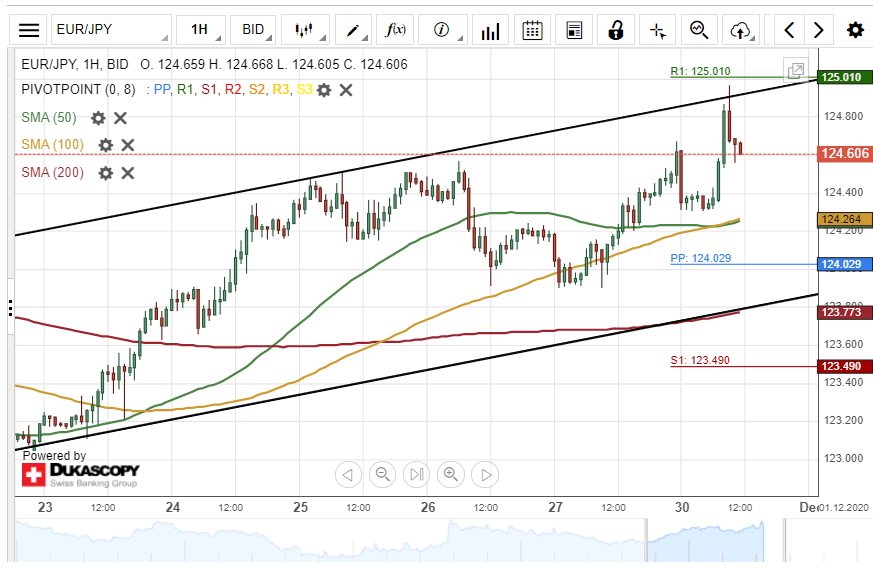Toggle the chart lock icon
This screenshot has height=569, width=873.
pyautogui.click(x=616, y=30)
